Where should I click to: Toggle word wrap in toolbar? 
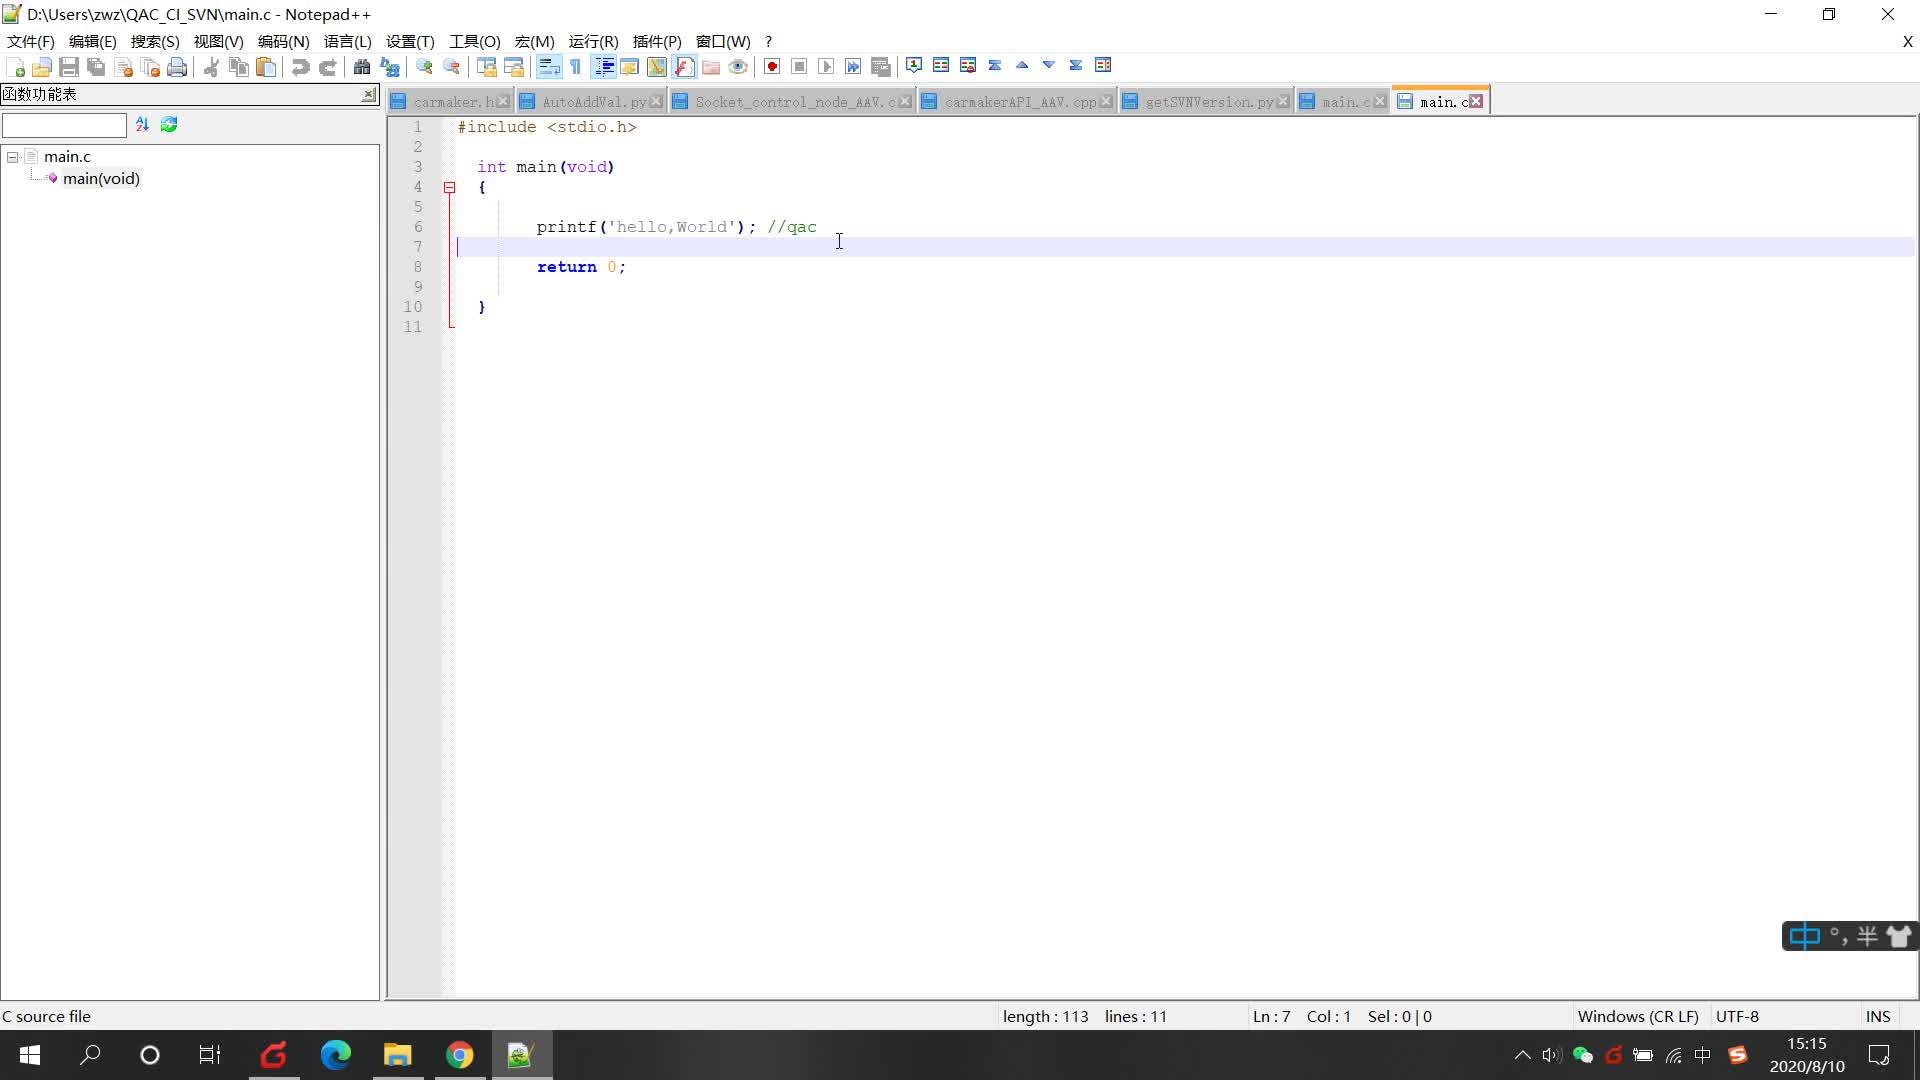(x=548, y=67)
